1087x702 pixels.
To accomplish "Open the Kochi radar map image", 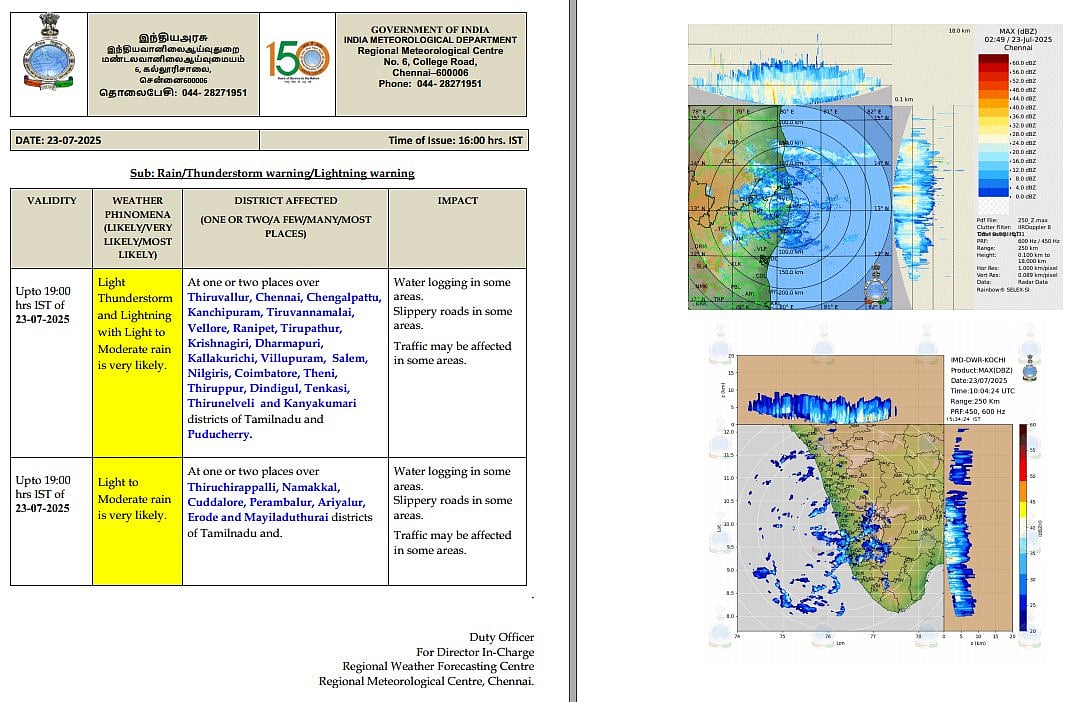I will 840,525.
